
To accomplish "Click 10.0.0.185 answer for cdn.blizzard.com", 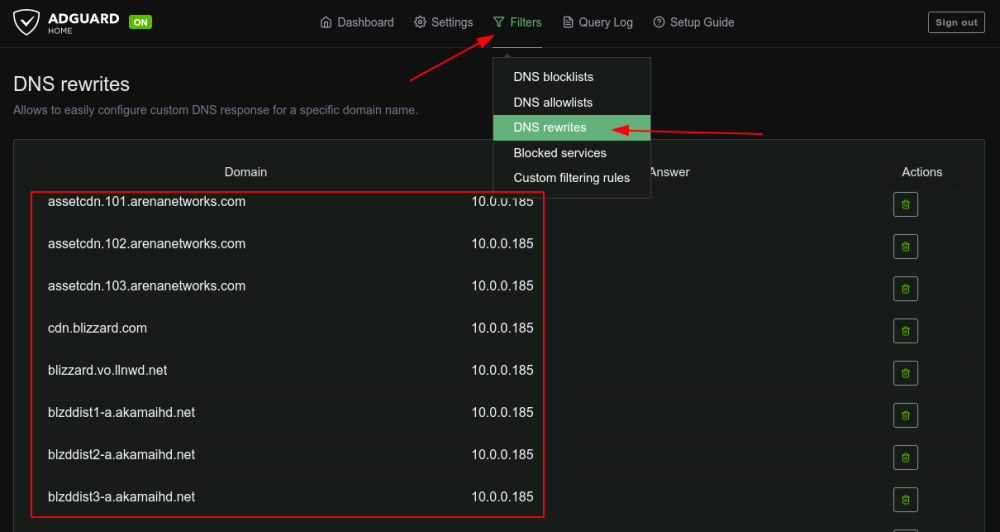I will click(503, 328).
